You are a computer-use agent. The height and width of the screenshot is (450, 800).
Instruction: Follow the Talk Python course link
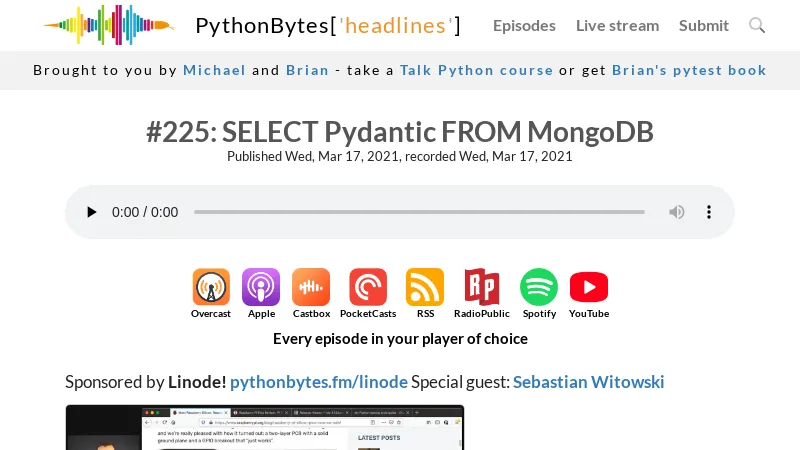pyautogui.click(x=477, y=70)
